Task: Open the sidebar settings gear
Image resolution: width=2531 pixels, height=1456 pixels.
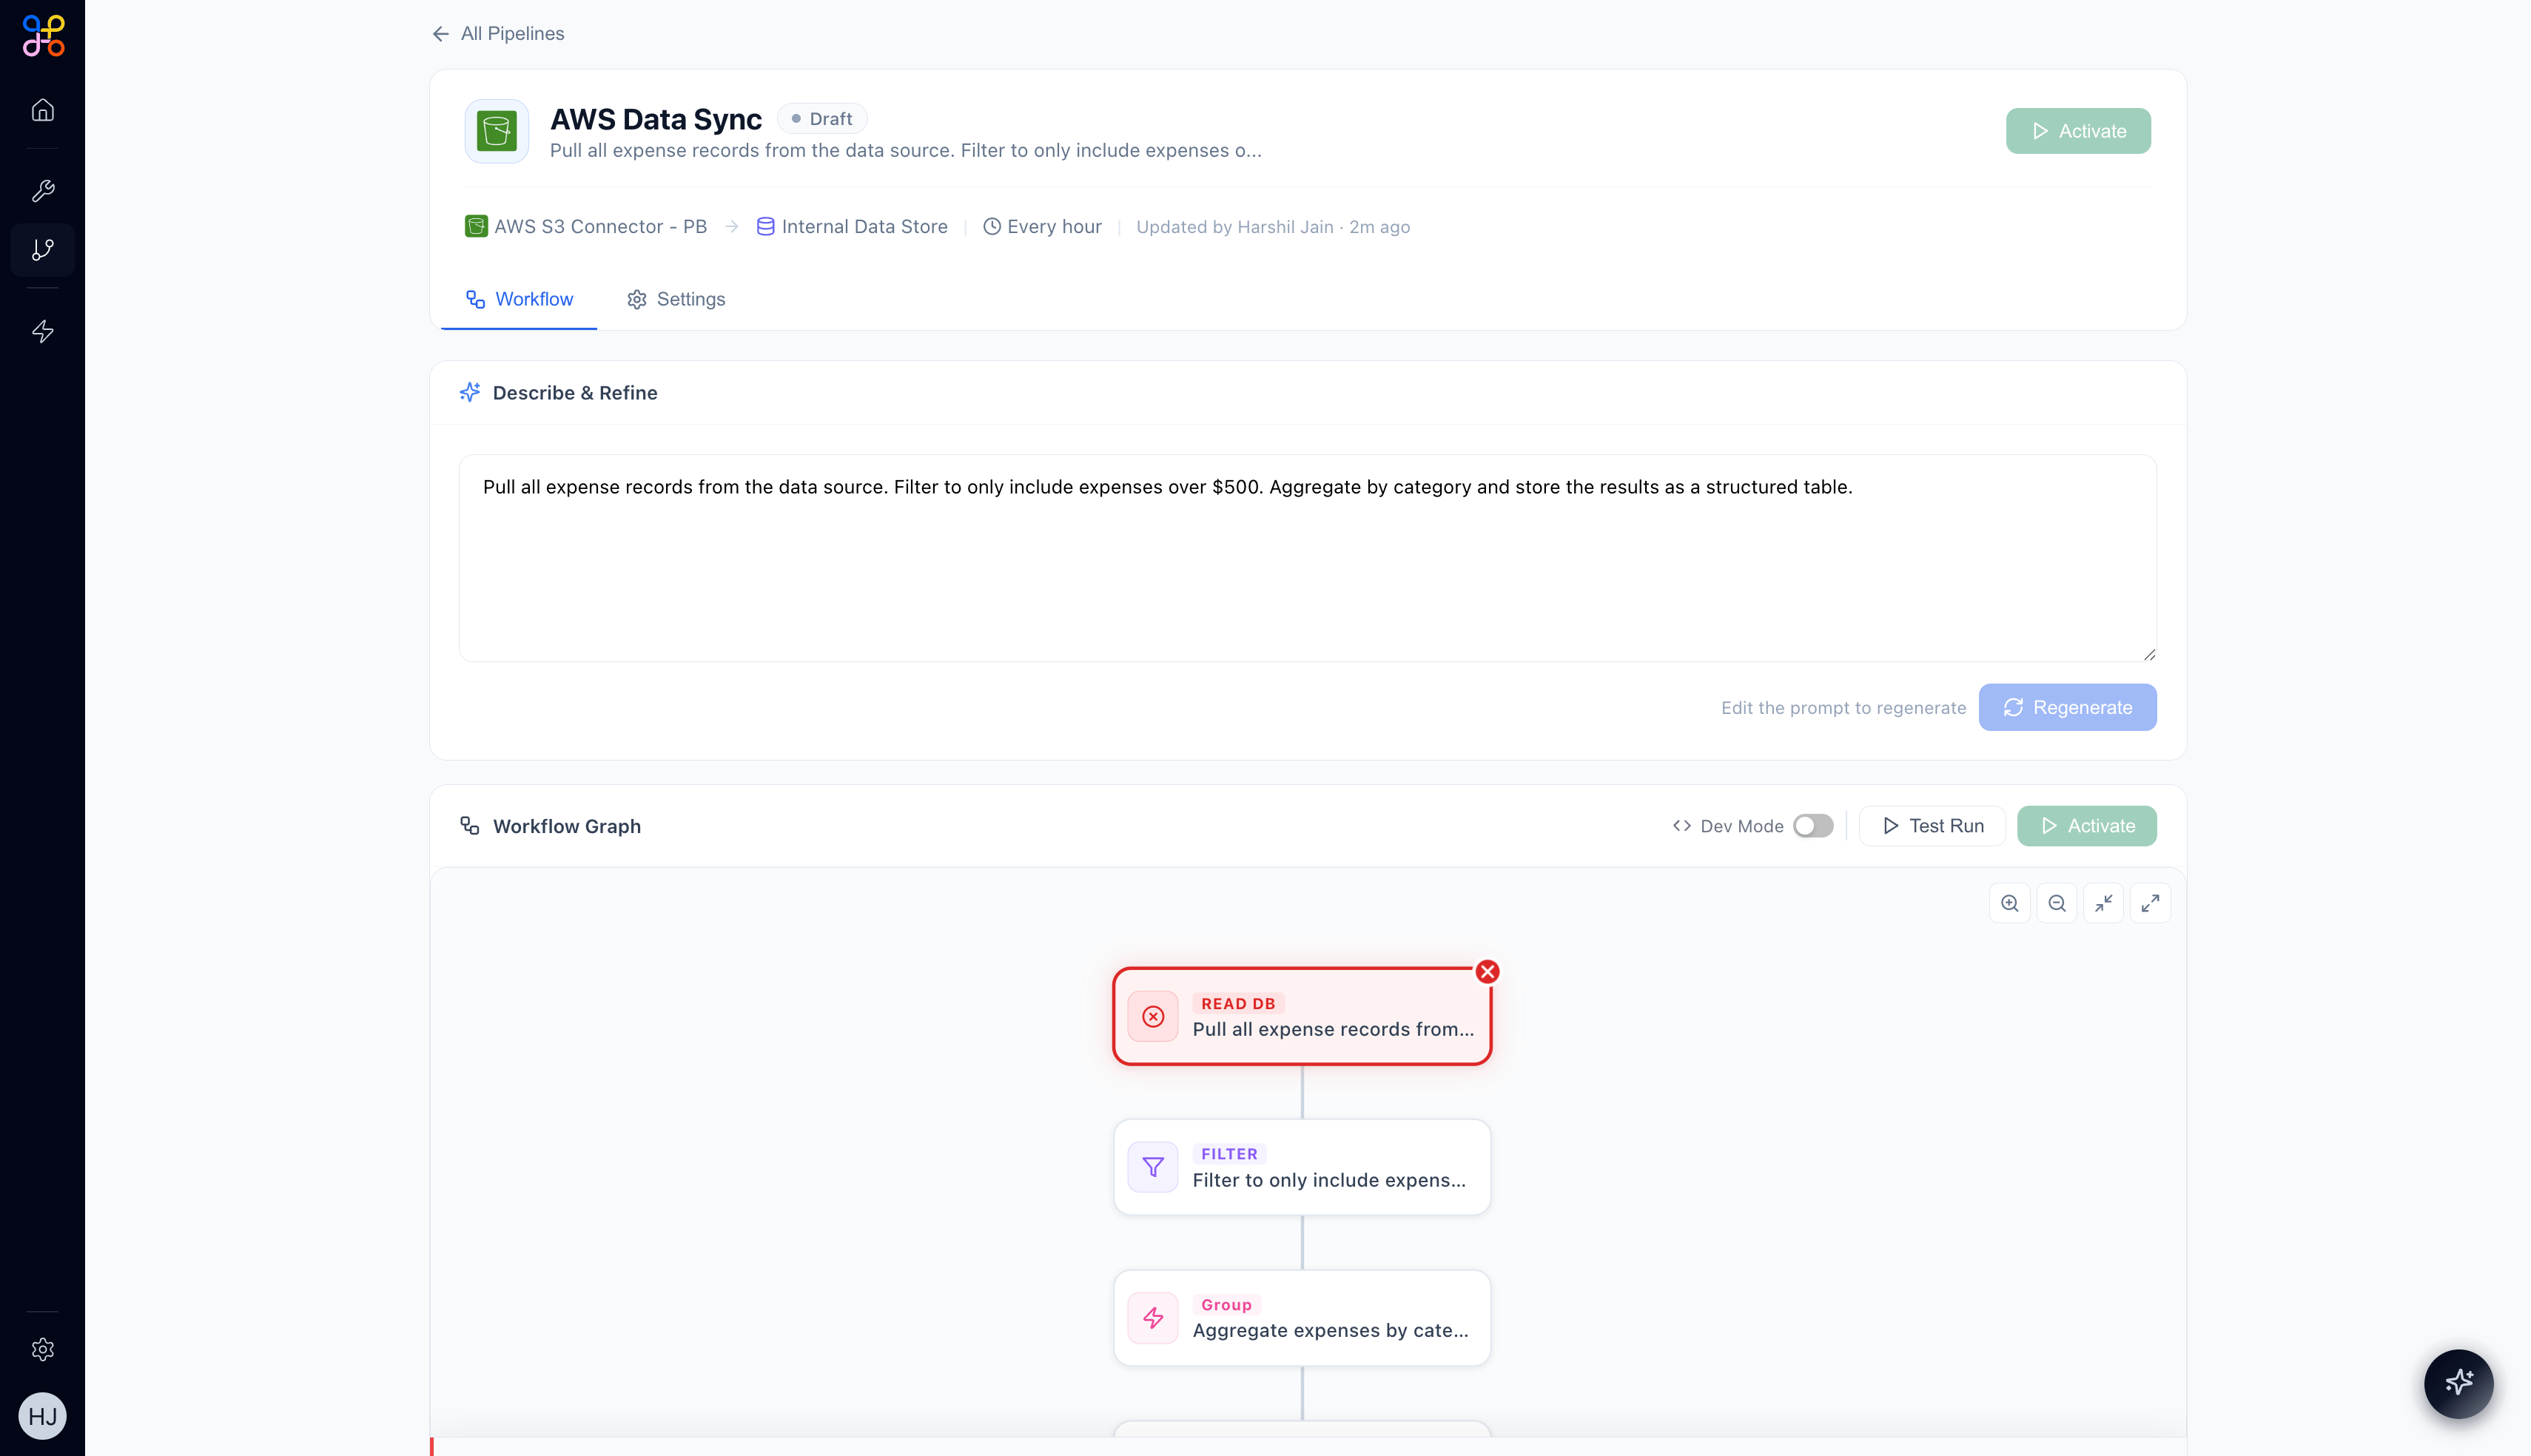Action: (x=43, y=1349)
